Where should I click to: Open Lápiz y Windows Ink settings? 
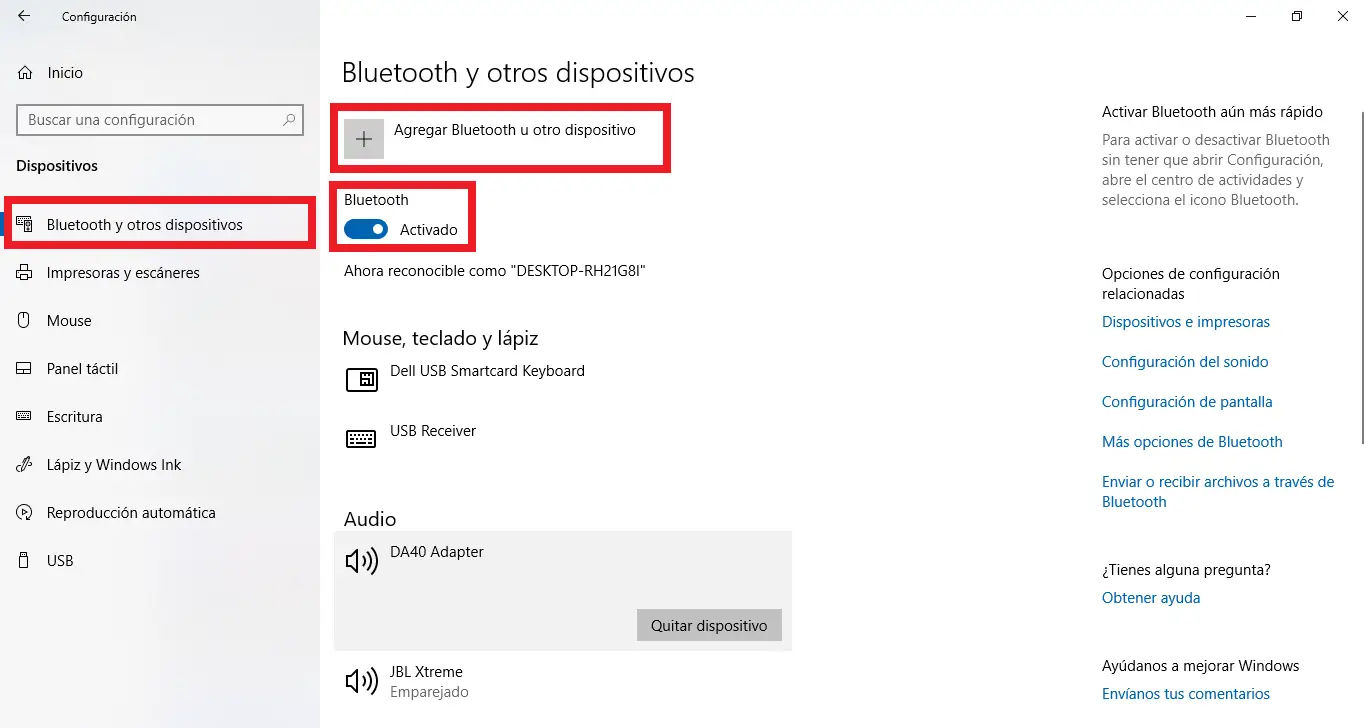tap(113, 464)
